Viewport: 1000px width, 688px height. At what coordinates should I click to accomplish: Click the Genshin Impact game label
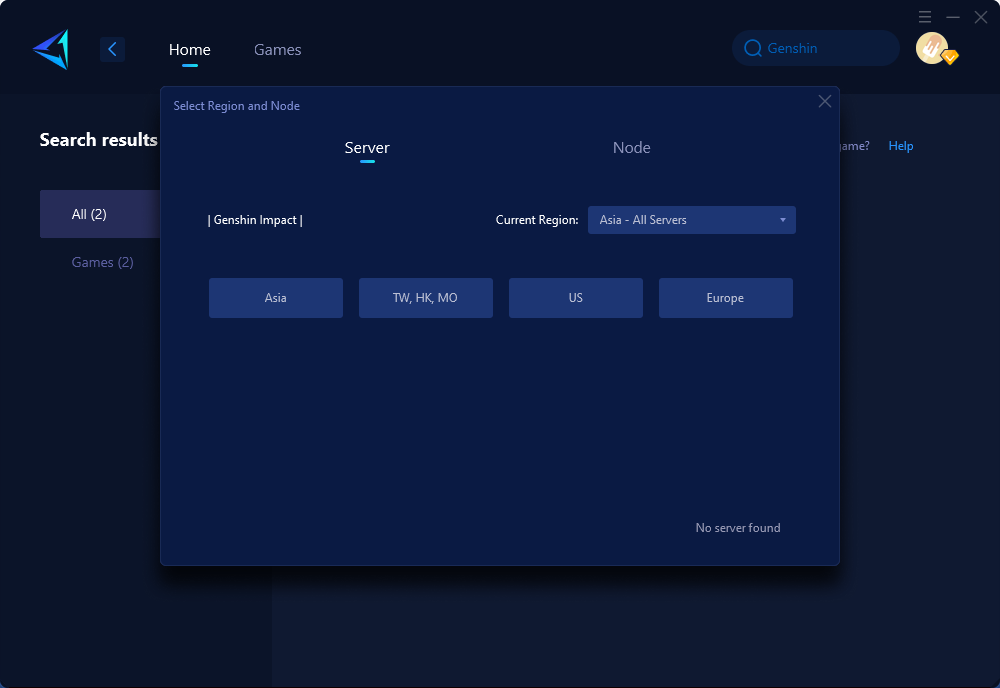(255, 220)
